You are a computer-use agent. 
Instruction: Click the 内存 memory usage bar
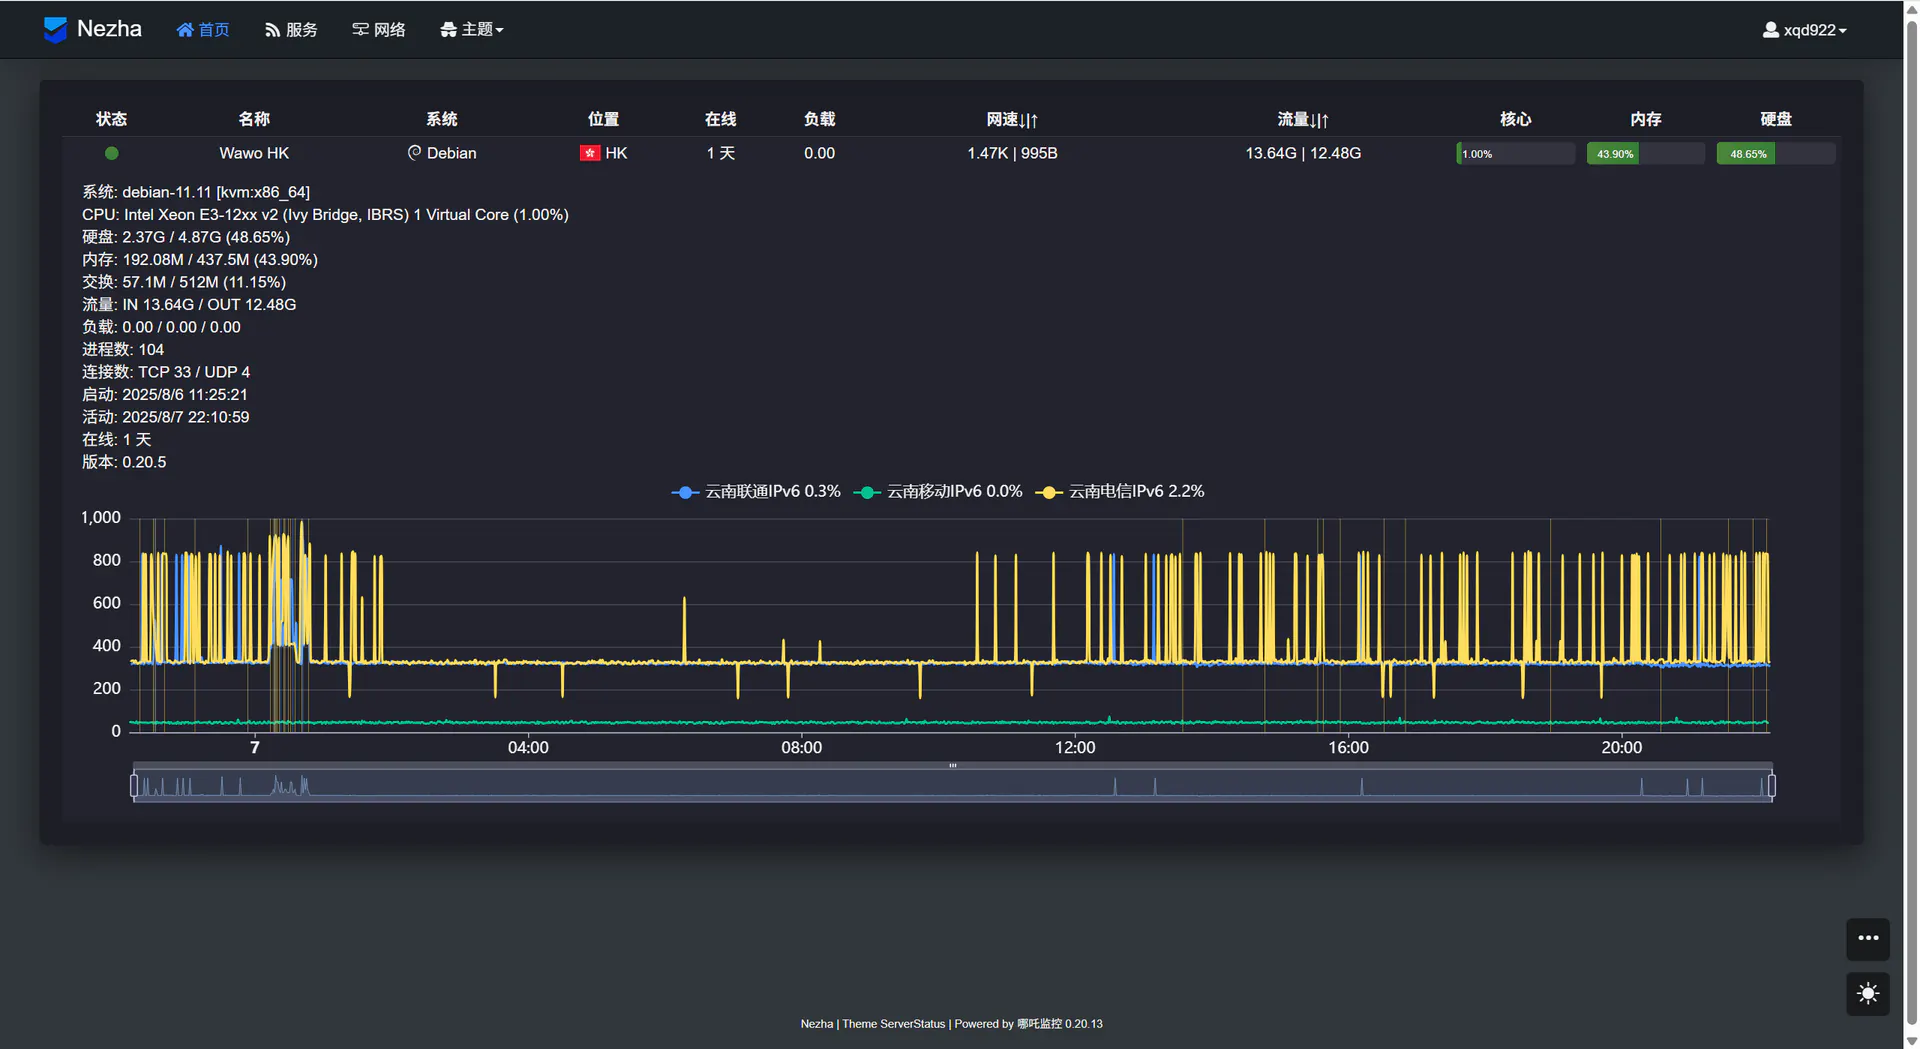pyautogui.click(x=1645, y=154)
